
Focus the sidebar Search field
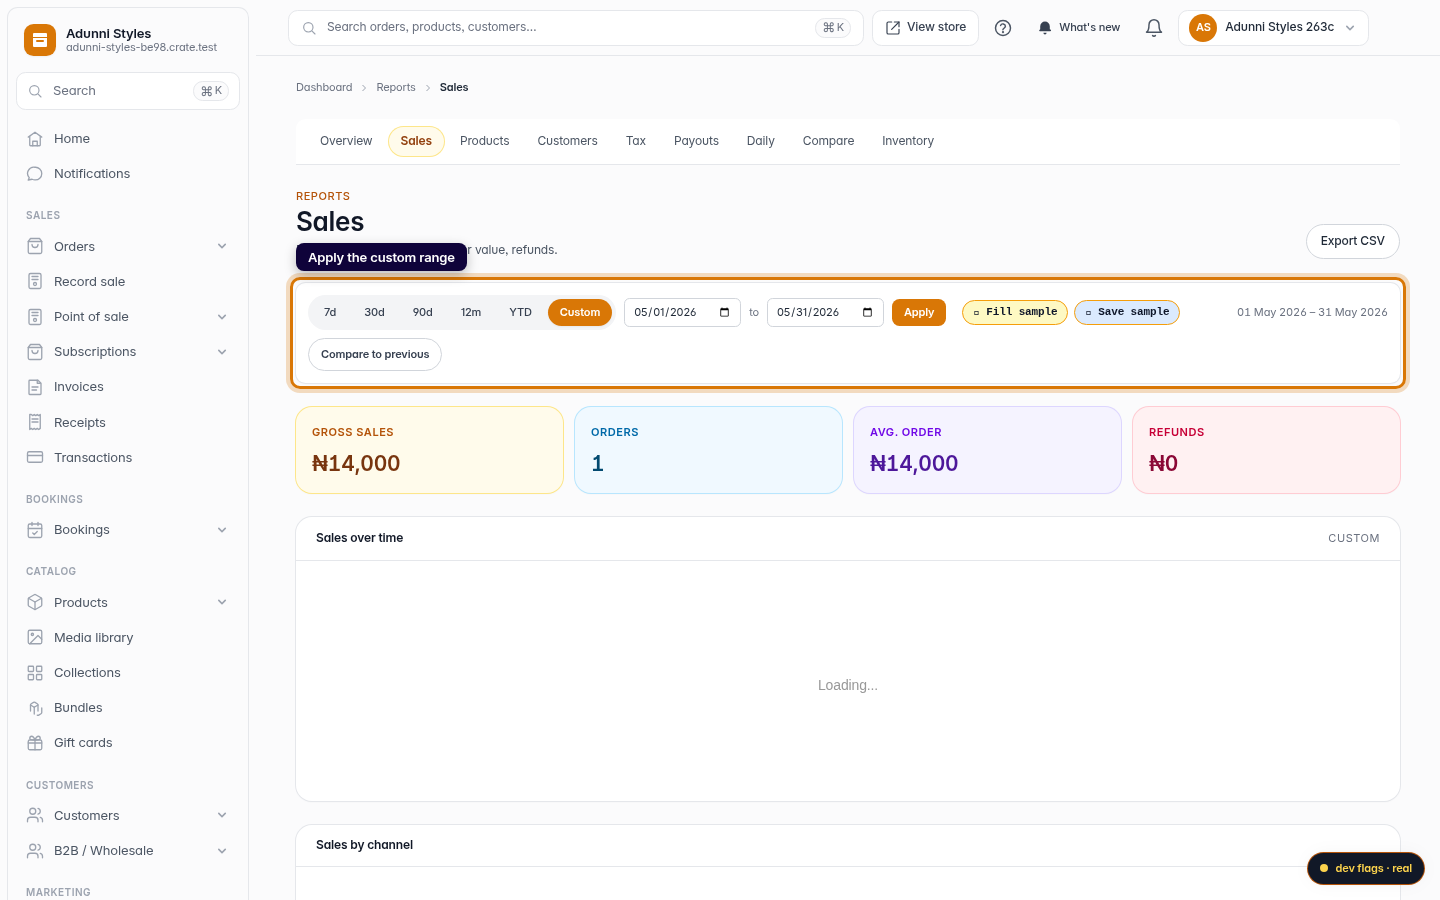point(128,91)
